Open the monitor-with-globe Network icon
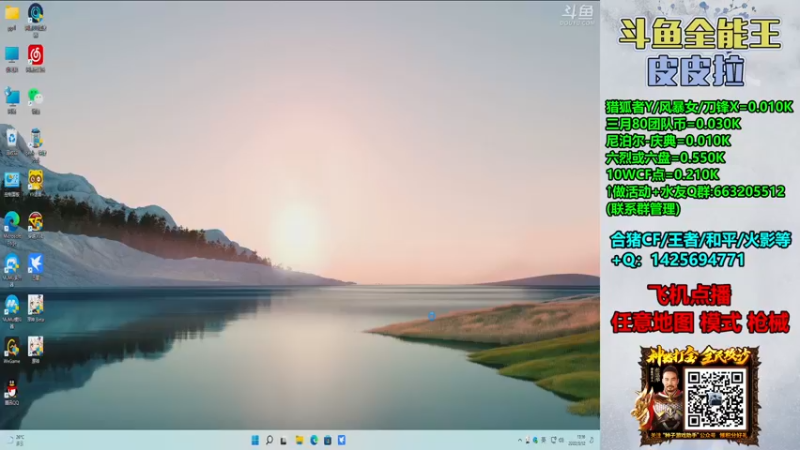Screen dimensions: 800x450 (12, 96)
